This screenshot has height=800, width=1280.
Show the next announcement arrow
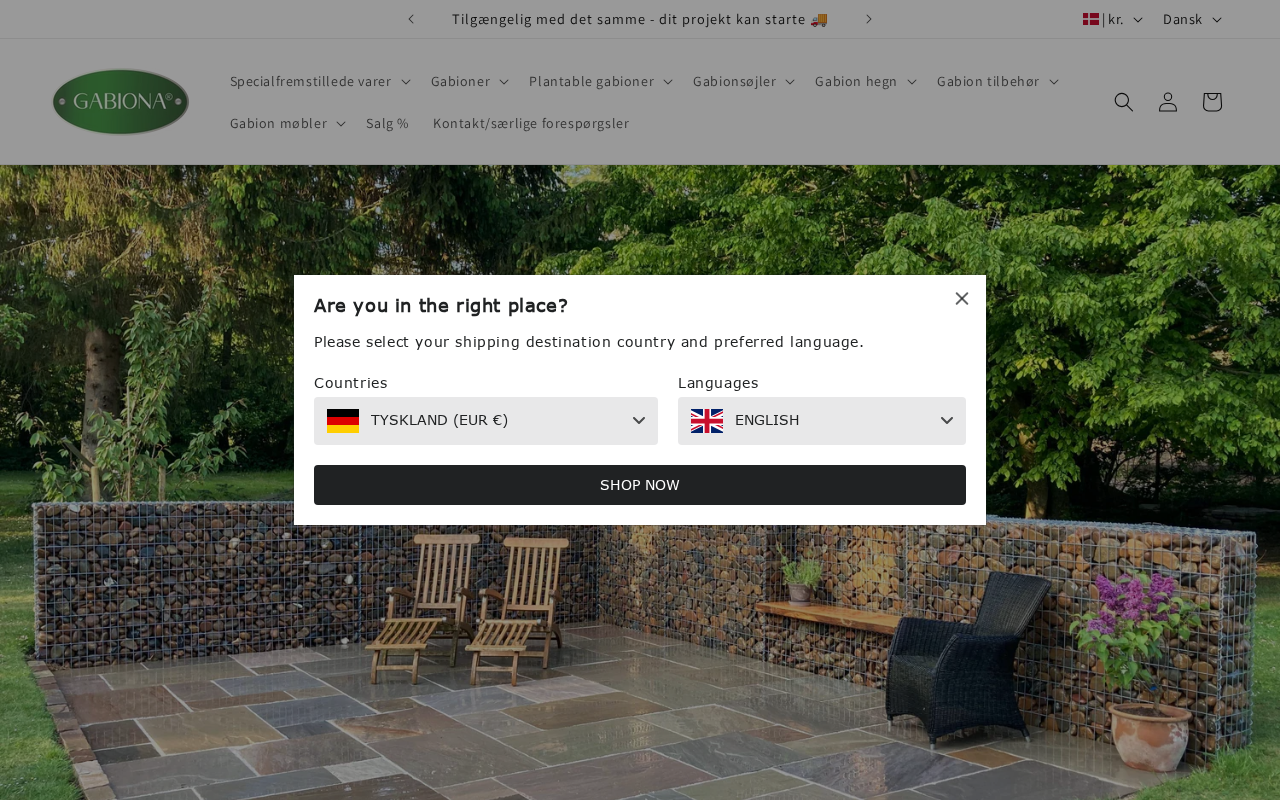869,19
